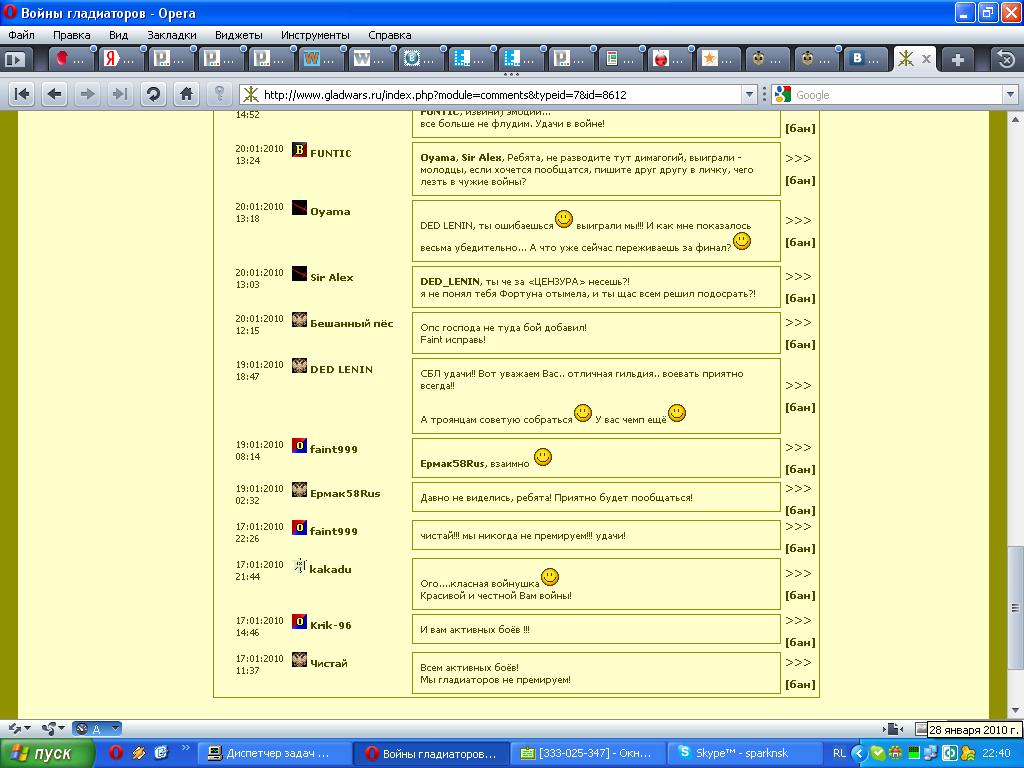Open the Инструменты menu

315,35
